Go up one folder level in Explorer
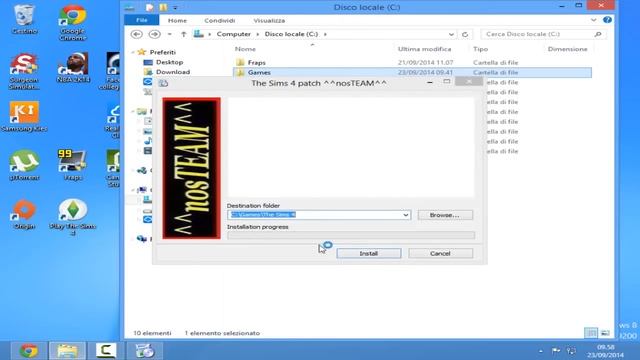The height and width of the screenshot is (360, 640). click(184, 34)
